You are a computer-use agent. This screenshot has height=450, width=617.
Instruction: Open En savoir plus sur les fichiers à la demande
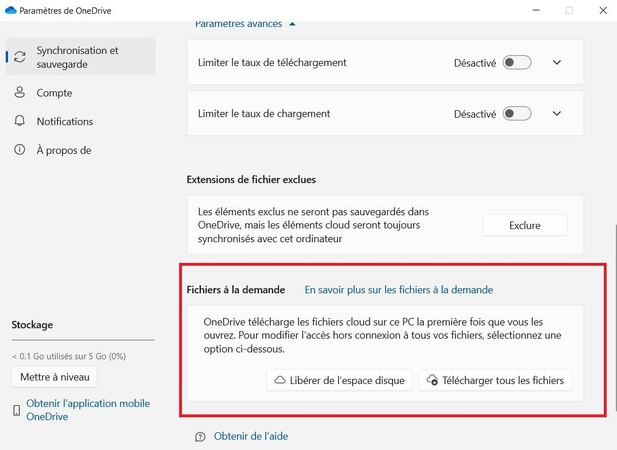pos(399,290)
